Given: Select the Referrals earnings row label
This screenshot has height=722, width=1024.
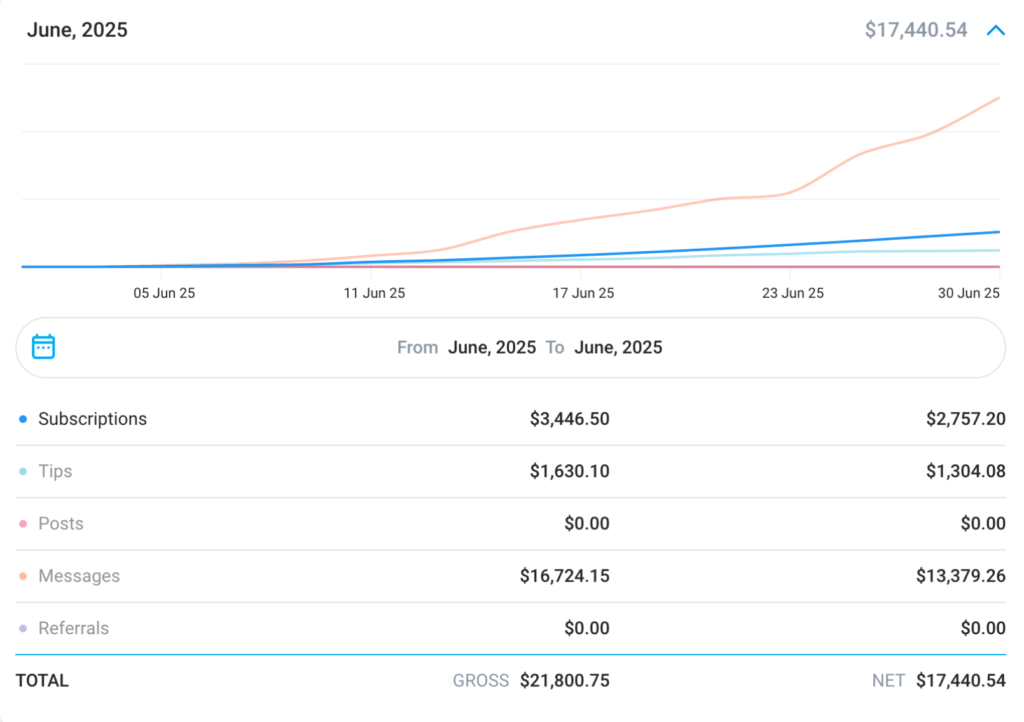Looking at the screenshot, I should [x=73, y=628].
